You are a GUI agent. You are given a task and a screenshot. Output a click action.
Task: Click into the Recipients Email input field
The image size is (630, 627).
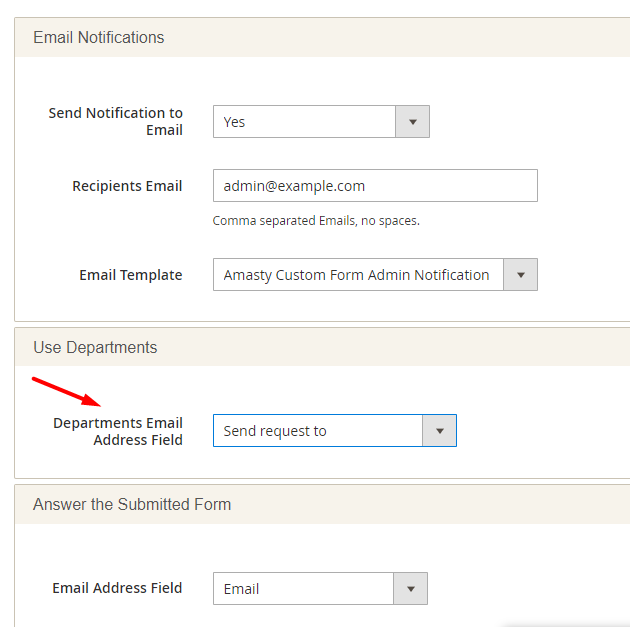375,186
